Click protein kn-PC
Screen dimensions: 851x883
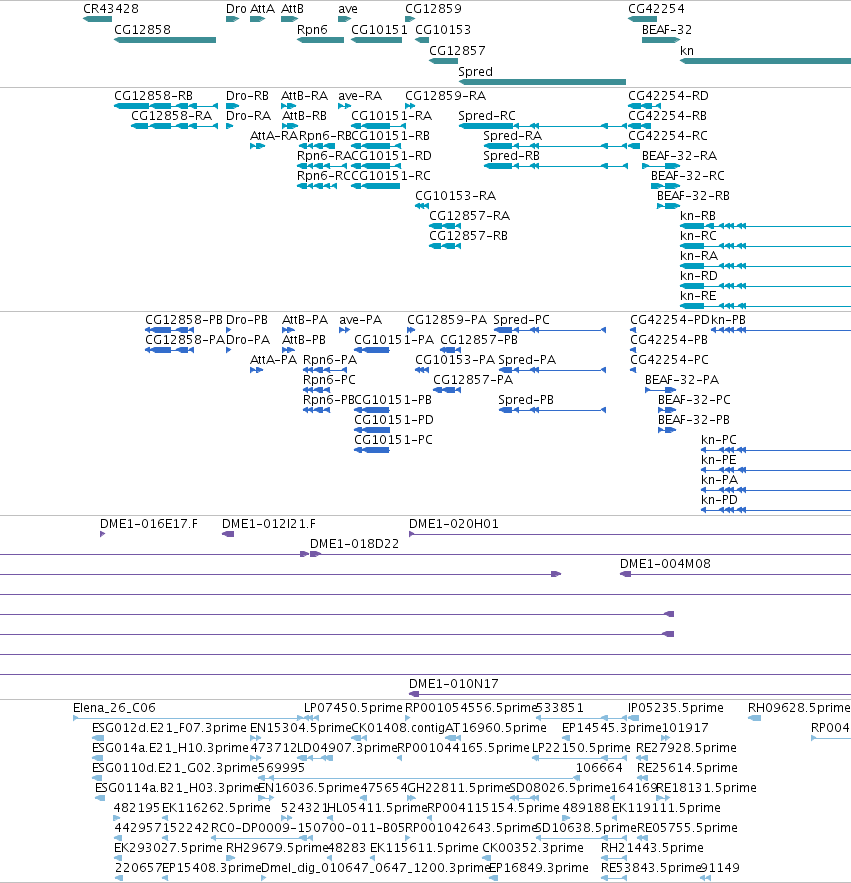(x=776, y=450)
